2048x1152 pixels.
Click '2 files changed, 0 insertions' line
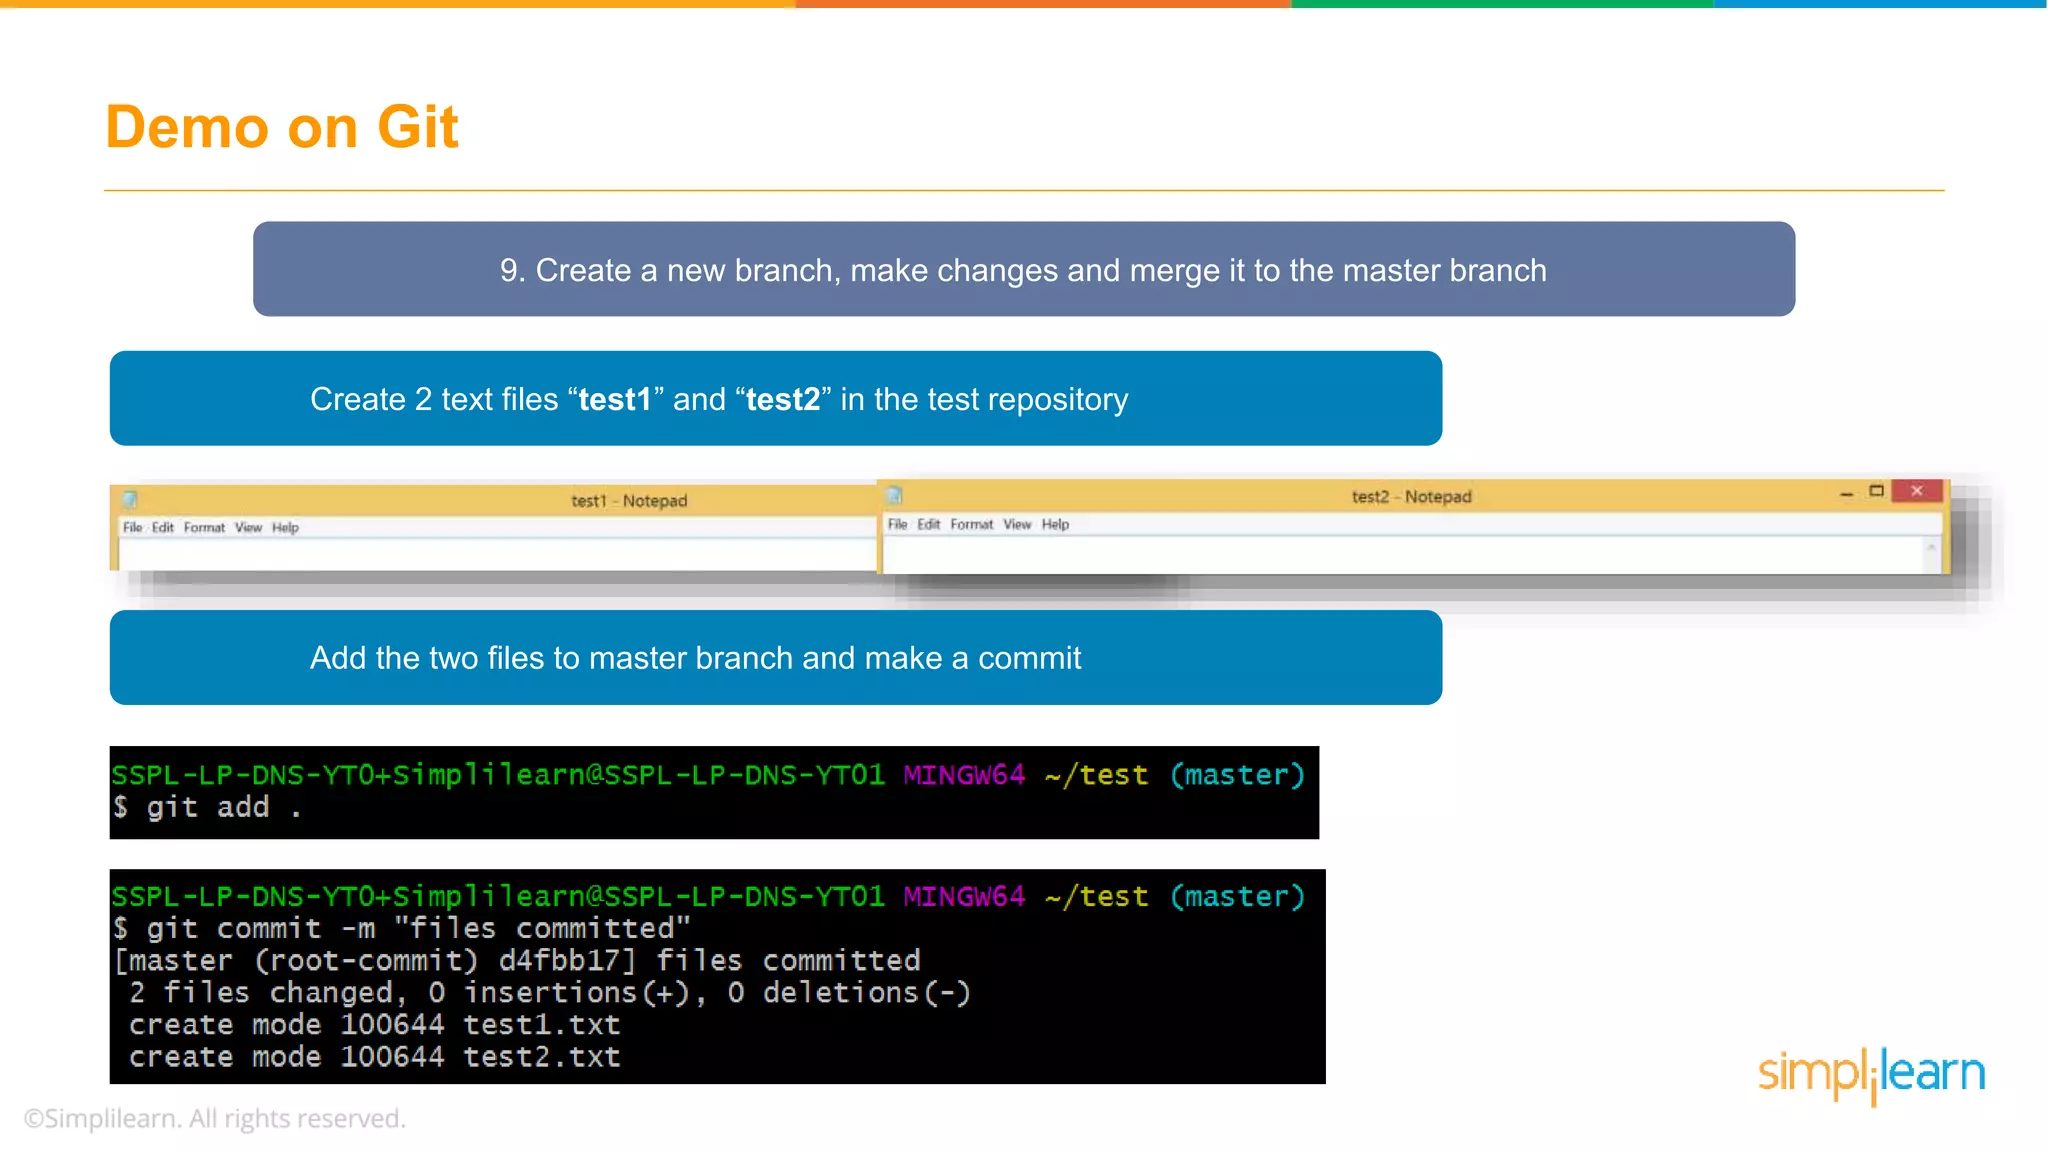(549, 993)
